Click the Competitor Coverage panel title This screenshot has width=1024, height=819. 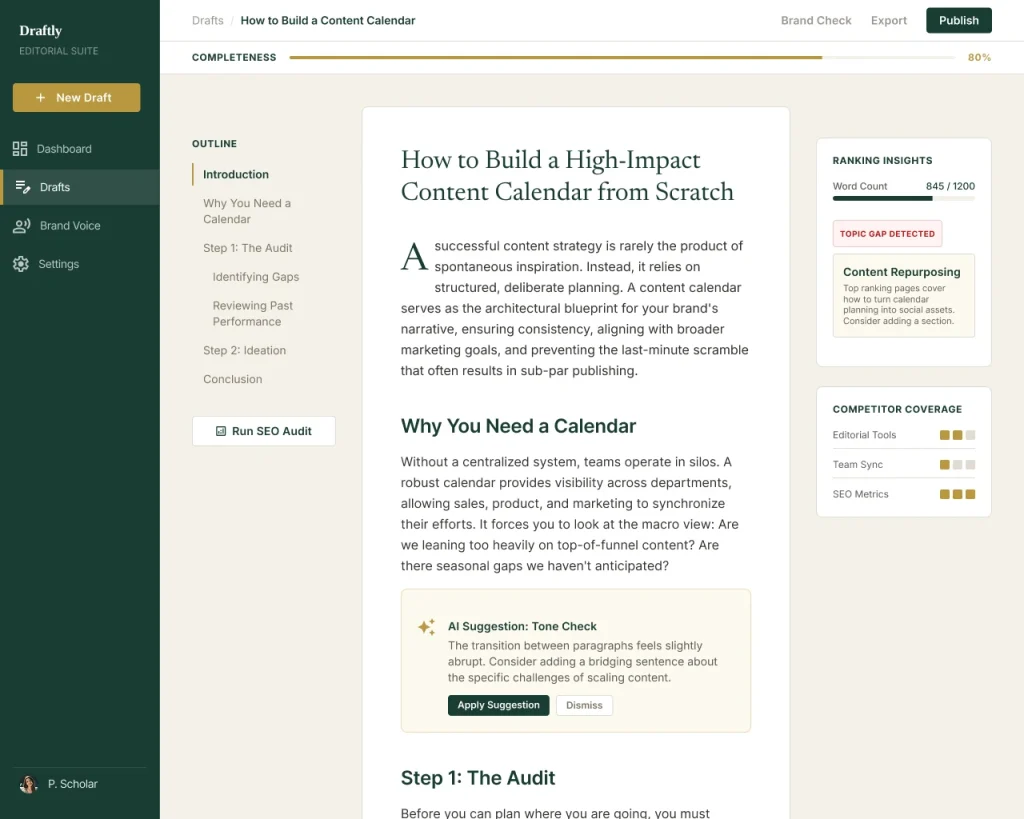click(897, 410)
